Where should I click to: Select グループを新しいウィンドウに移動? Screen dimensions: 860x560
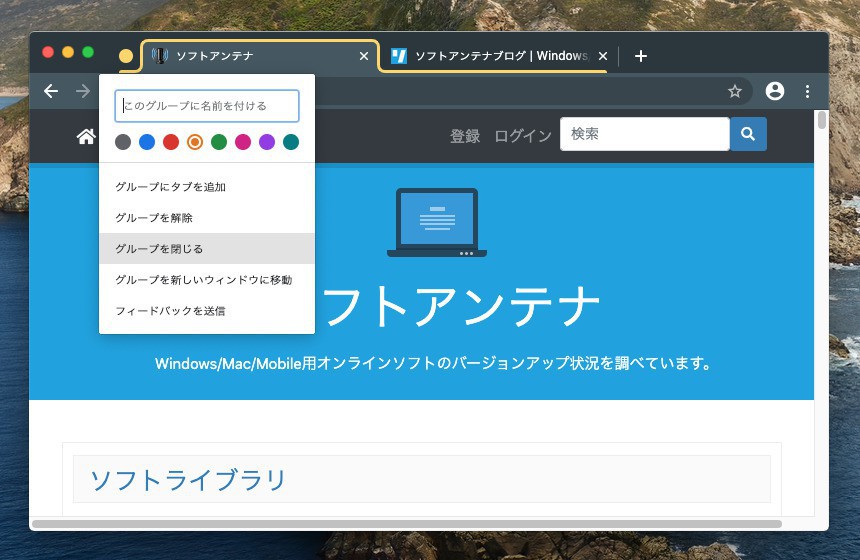coord(207,280)
